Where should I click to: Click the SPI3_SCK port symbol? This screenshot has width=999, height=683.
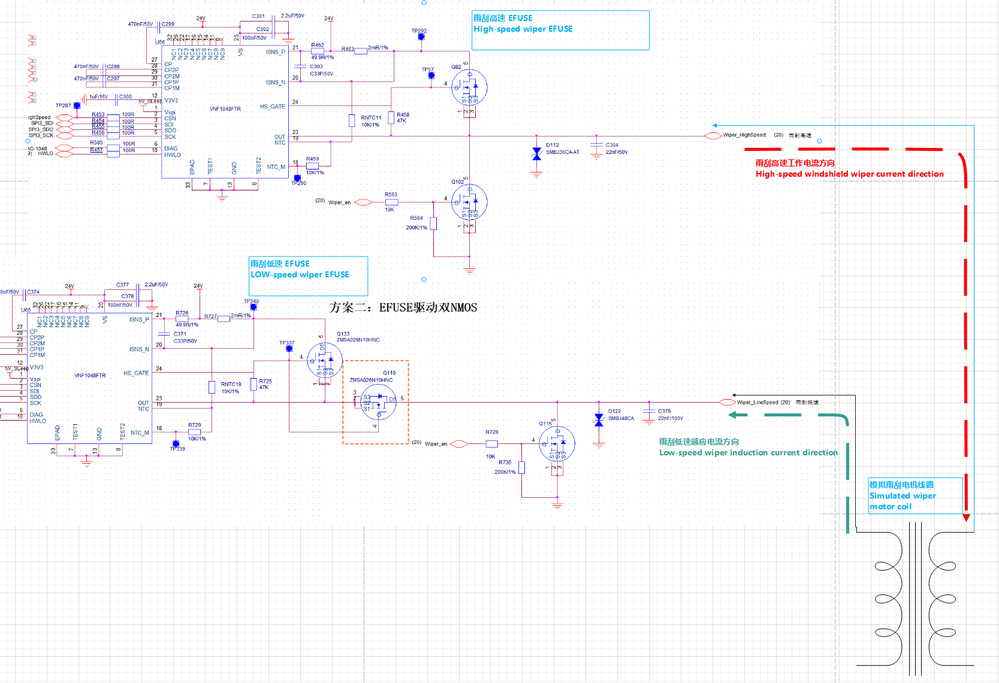[64, 135]
